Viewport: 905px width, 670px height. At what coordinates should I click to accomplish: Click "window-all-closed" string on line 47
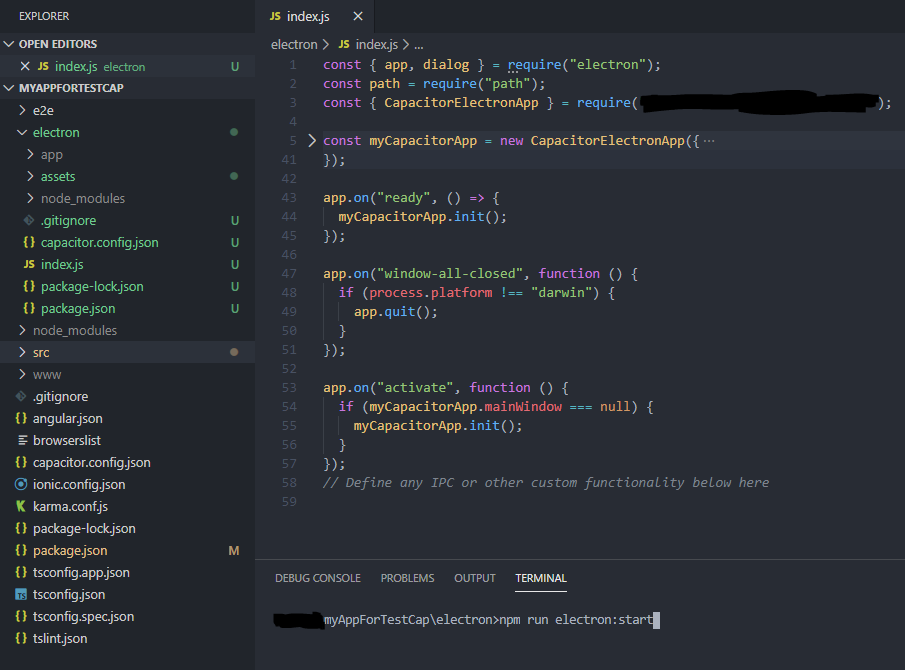[x=450, y=274]
